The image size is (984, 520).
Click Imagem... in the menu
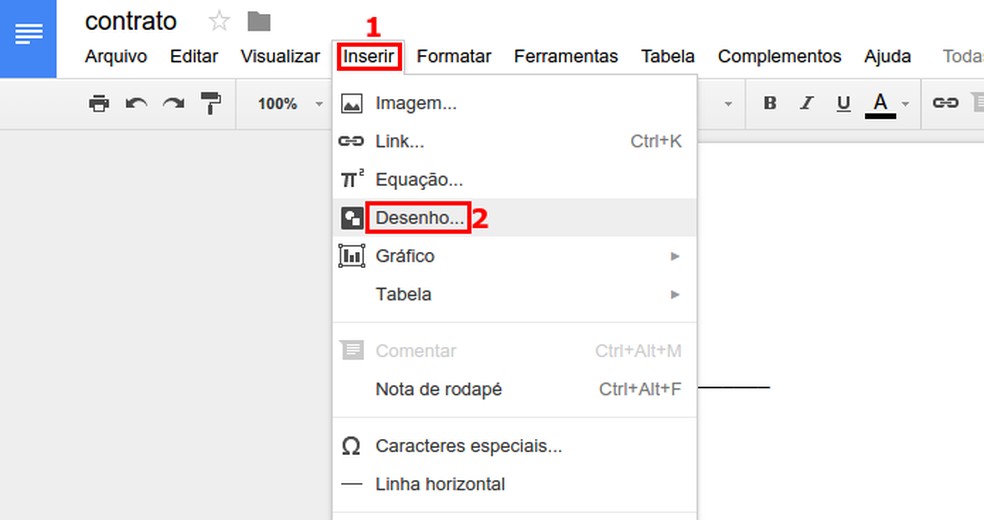coord(416,103)
